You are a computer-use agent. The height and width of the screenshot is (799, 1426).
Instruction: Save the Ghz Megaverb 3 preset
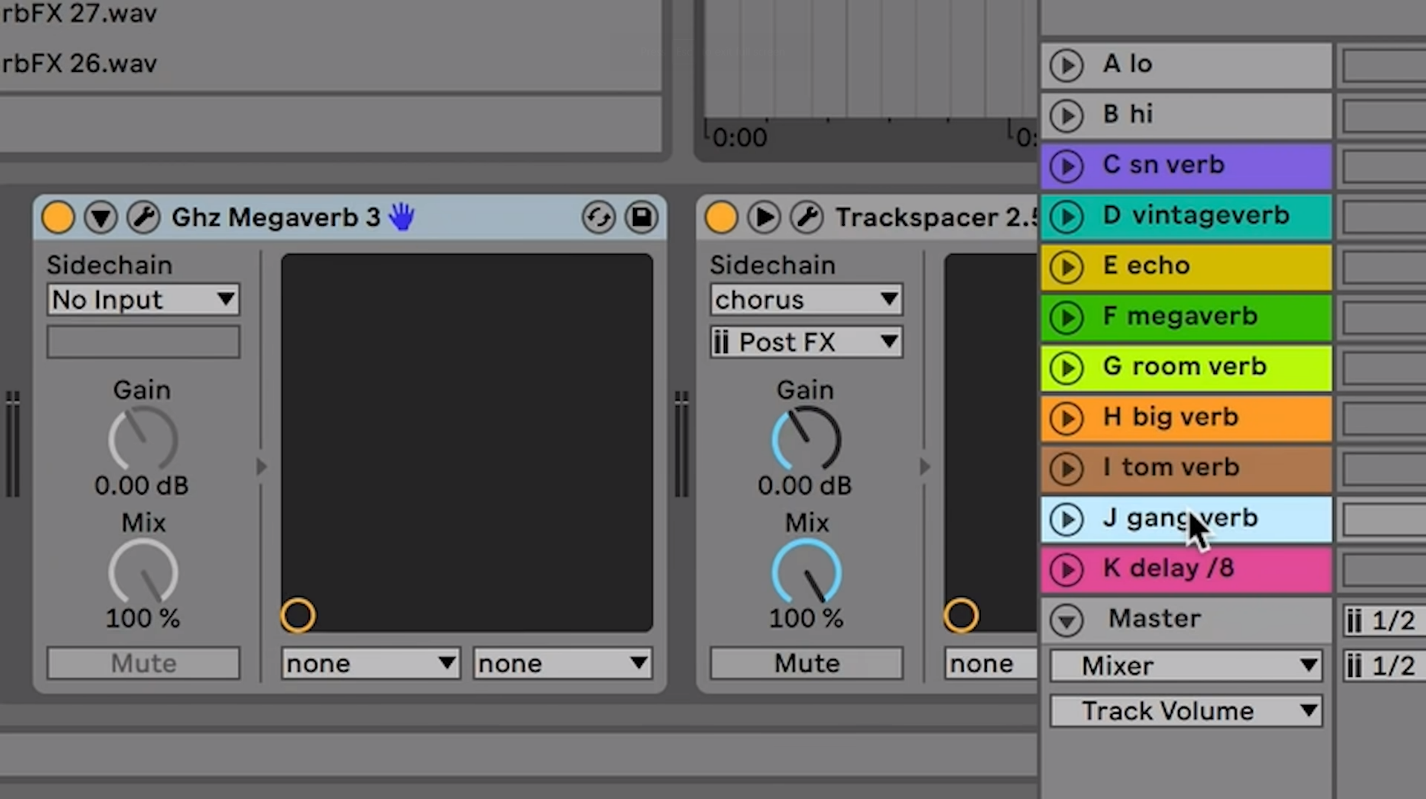(x=641, y=217)
